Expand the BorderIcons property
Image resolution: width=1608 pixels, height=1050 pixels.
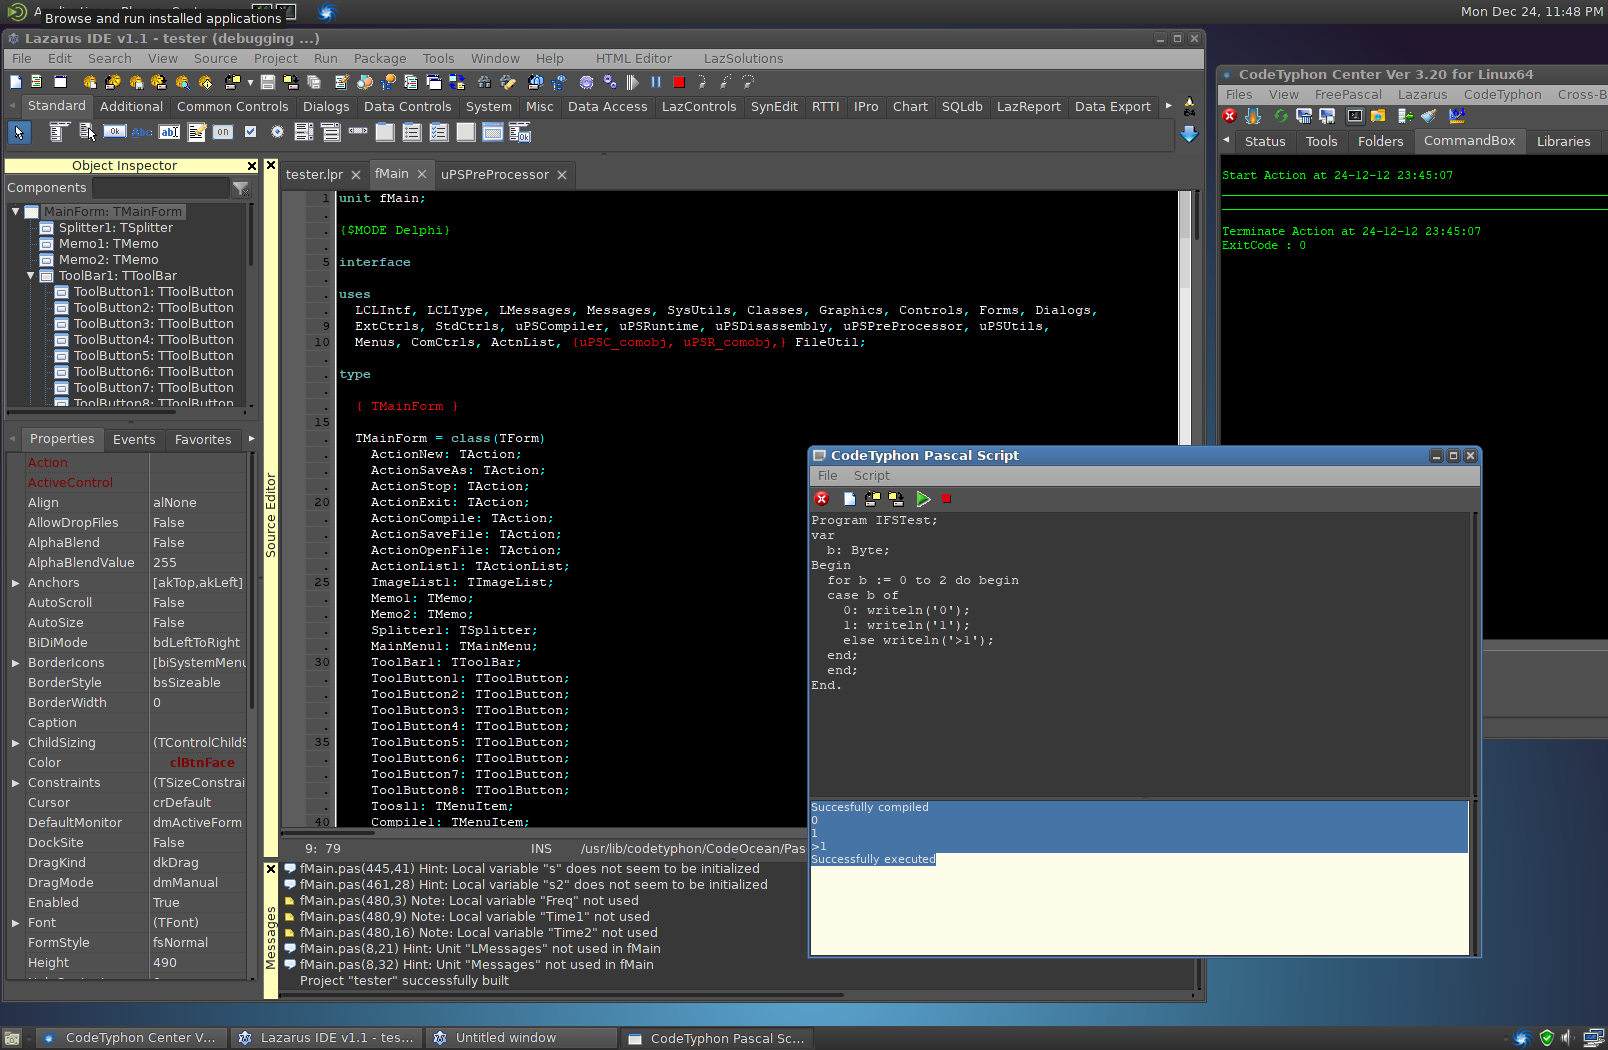15,663
